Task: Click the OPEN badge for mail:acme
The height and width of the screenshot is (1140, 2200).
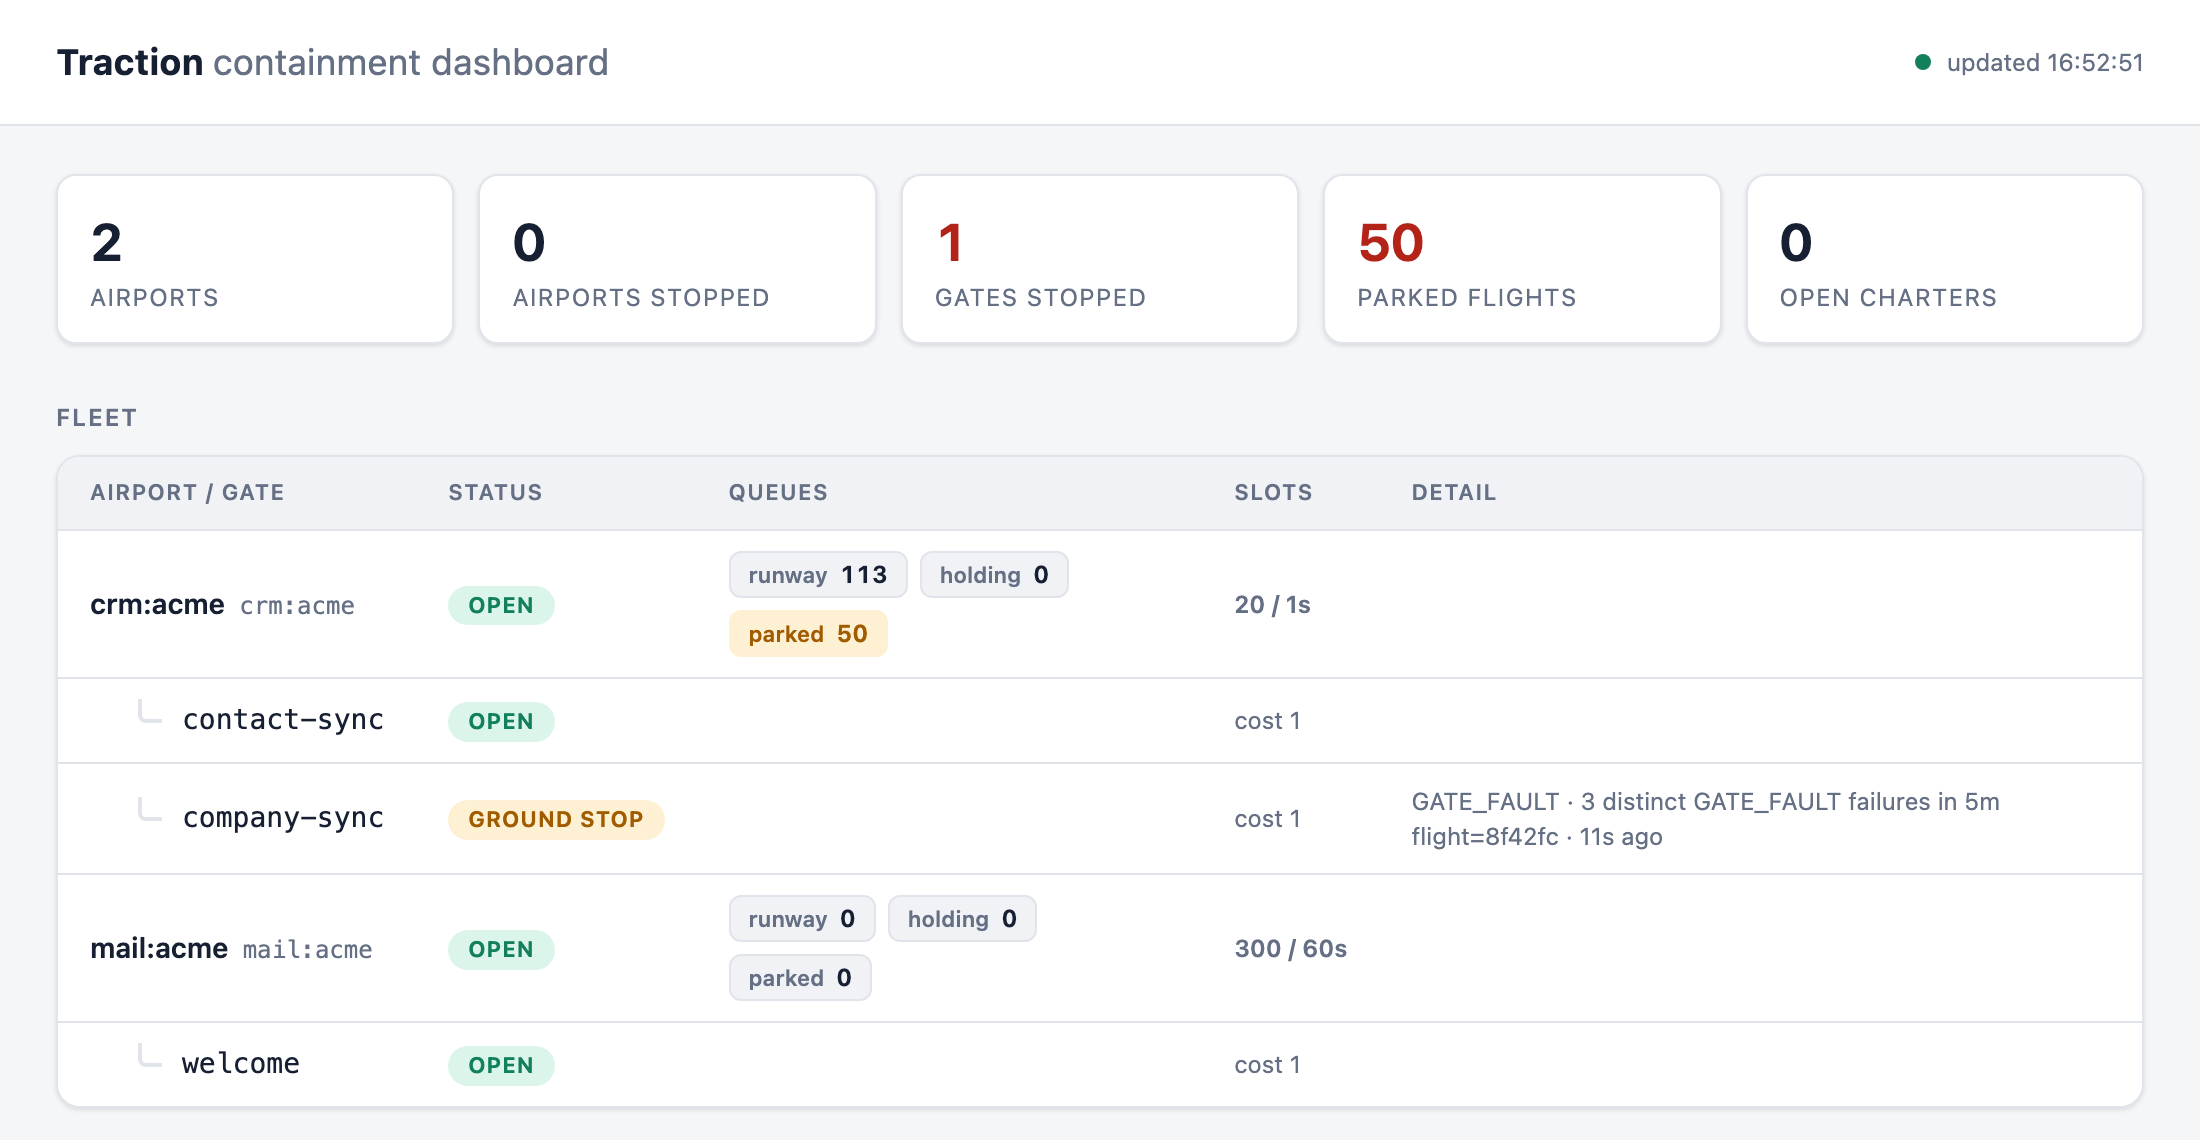Action: pyautogui.click(x=501, y=950)
